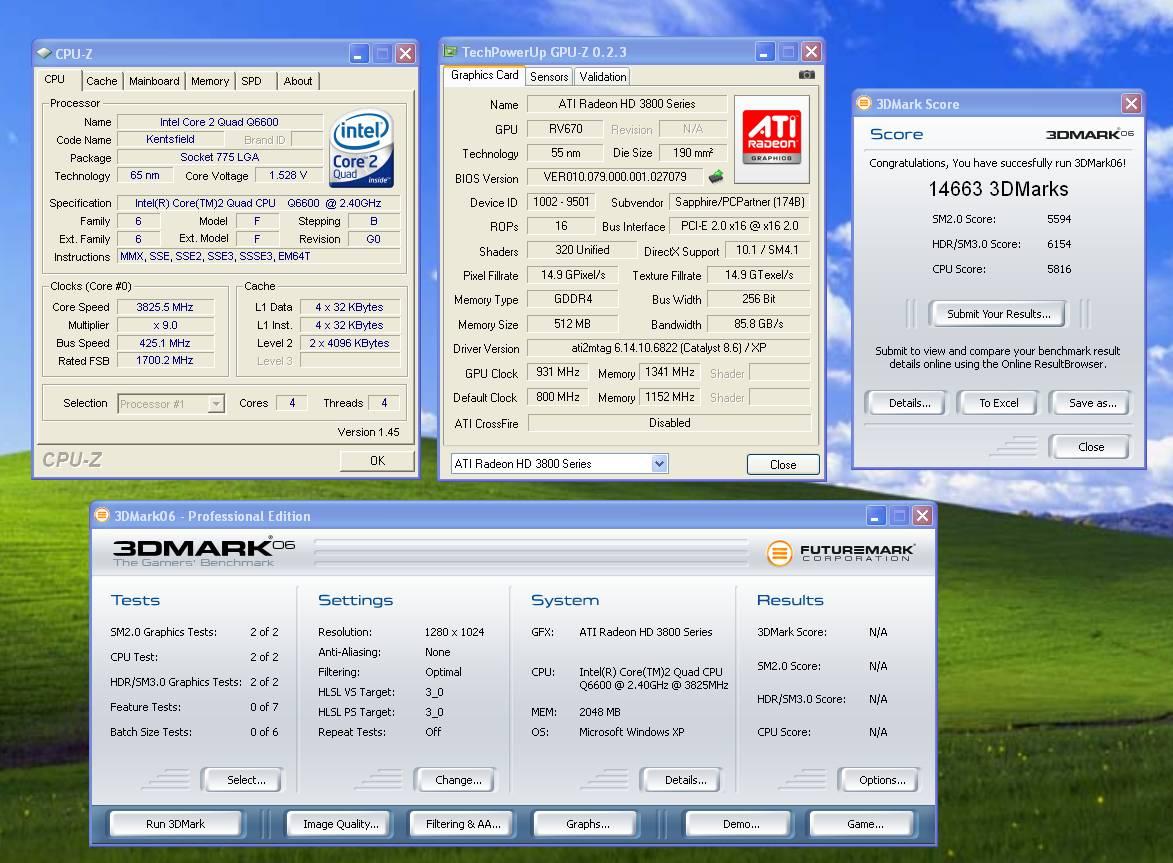
Task: Click the Run 3DMark button
Action: click(x=175, y=824)
